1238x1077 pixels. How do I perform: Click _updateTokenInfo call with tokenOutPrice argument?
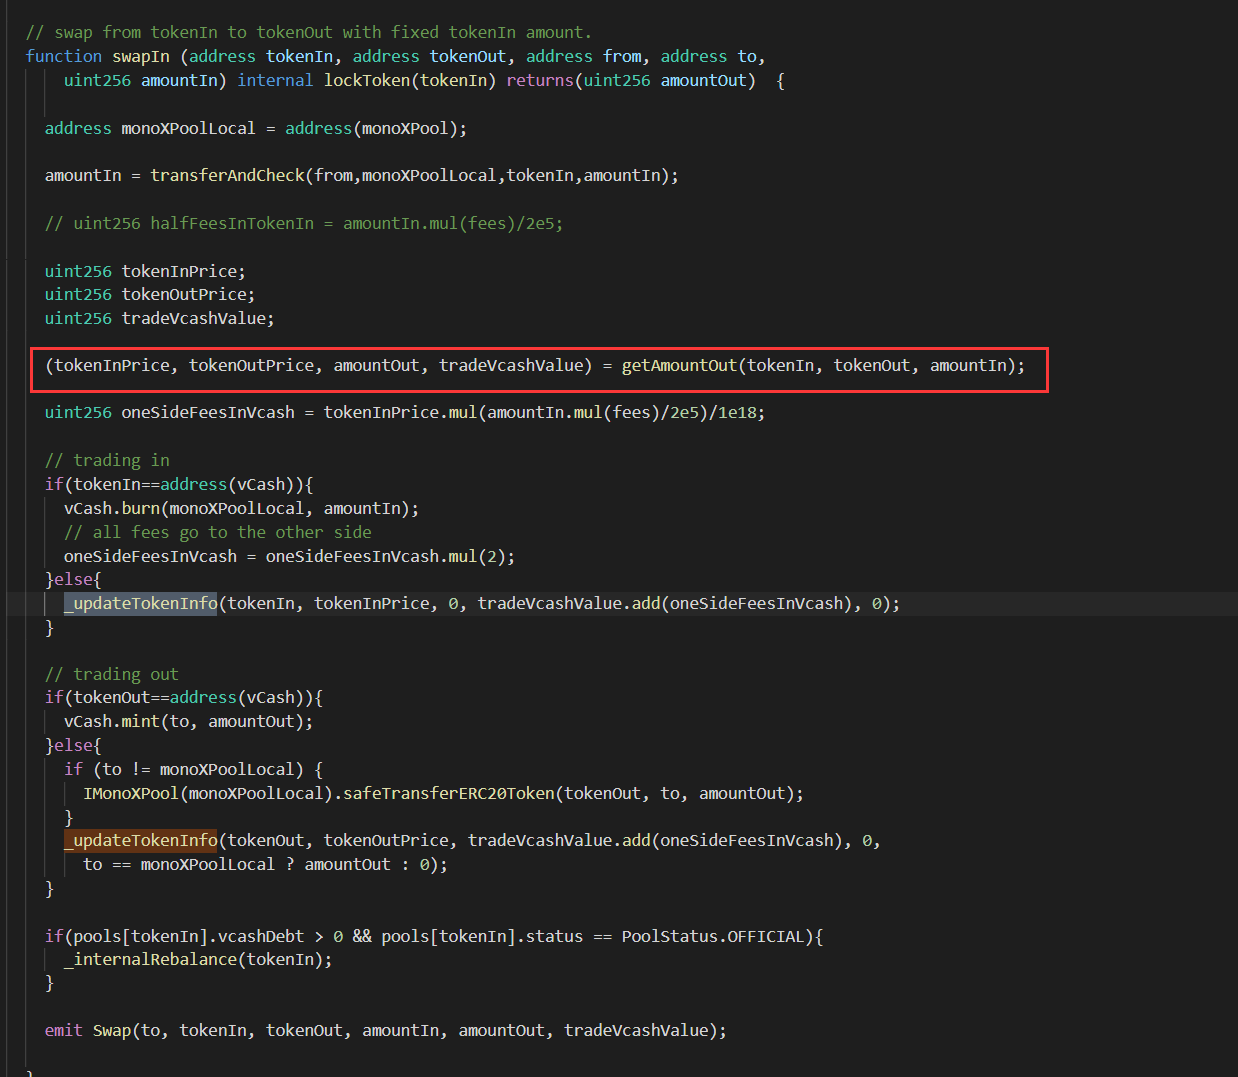click(x=140, y=840)
